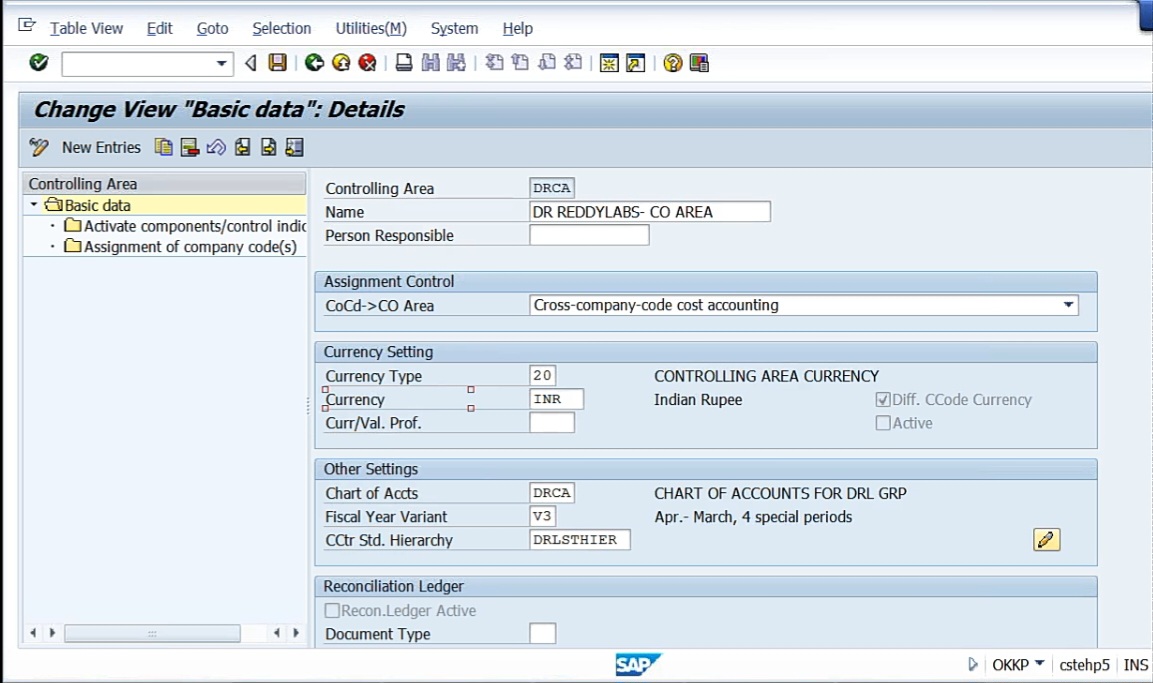Open the window menu icon left of Table View
The height and width of the screenshot is (683, 1153).
point(26,26)
